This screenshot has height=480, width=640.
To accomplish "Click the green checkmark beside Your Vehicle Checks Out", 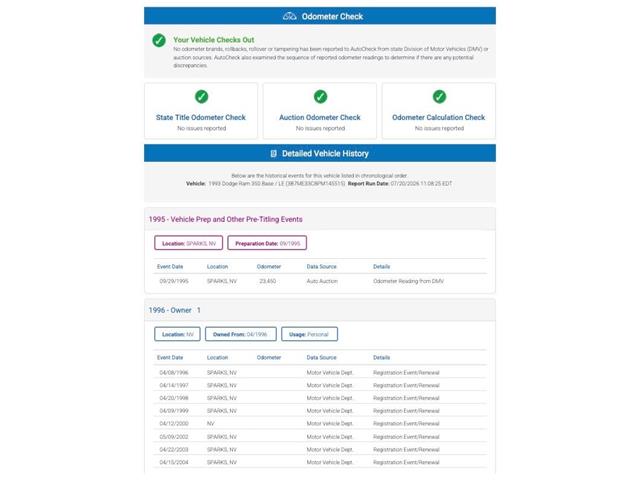I will [x=159, y=40].
